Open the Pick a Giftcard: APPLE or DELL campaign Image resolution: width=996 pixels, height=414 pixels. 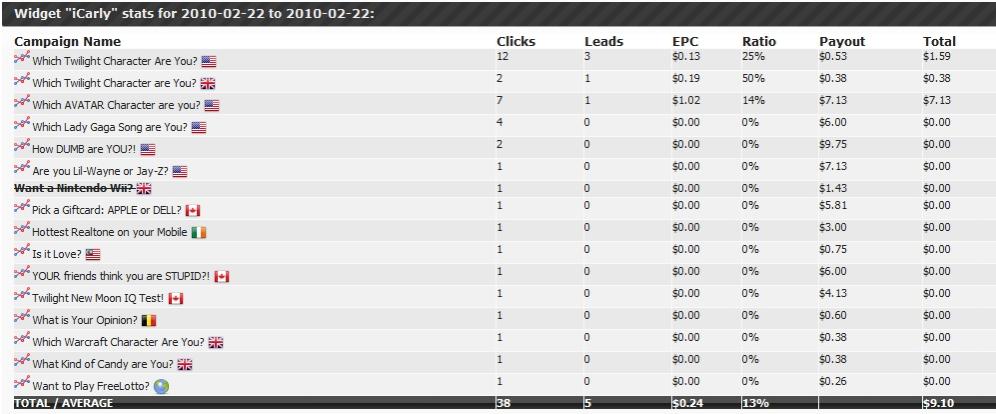107,210
